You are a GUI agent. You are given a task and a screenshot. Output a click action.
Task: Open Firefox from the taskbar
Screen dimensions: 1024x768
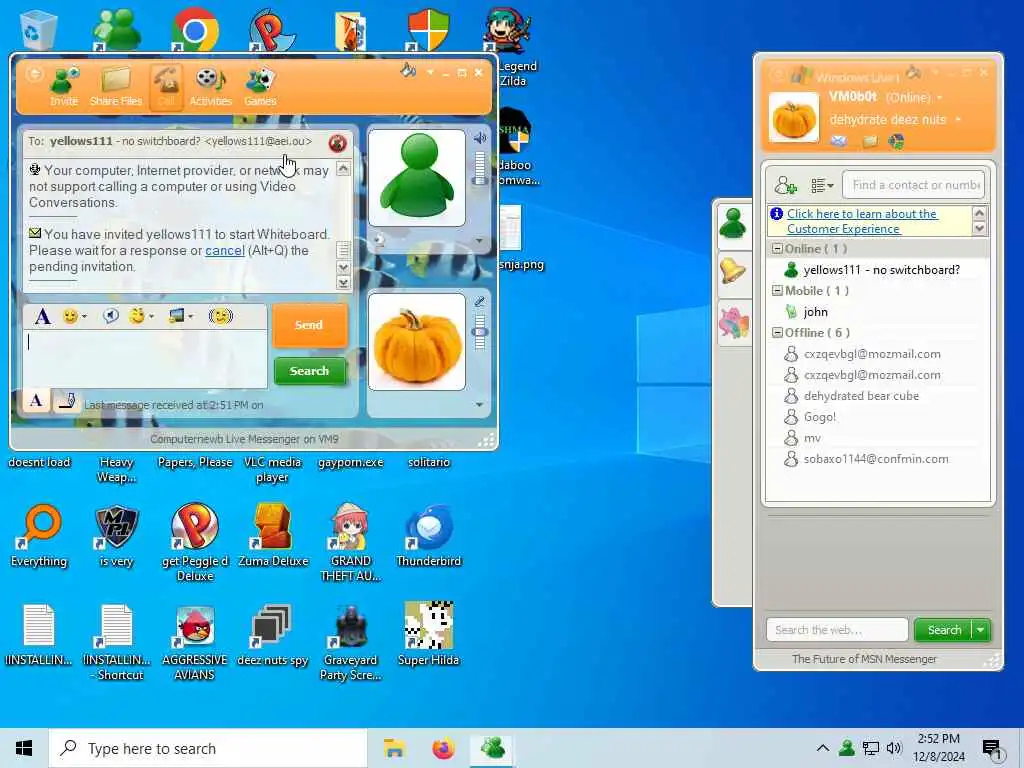tap(443, 748)
